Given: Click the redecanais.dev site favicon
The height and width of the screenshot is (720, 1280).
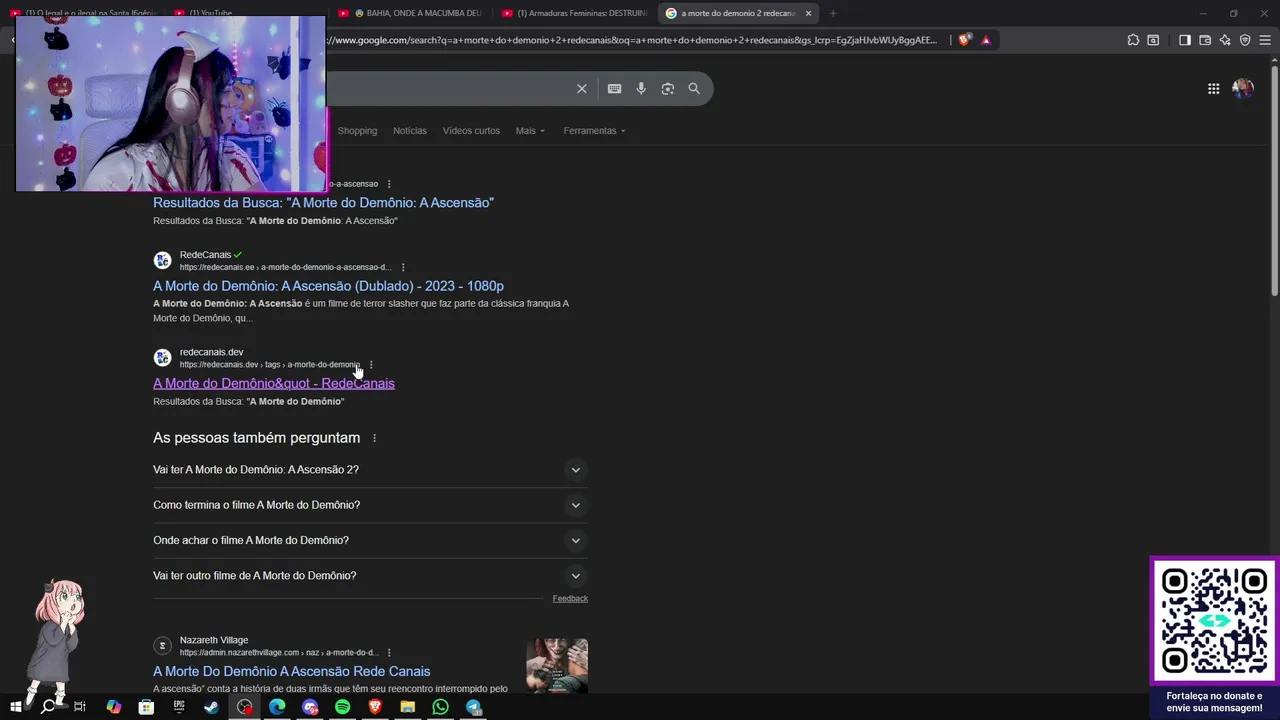Looking at the screenshot, I should click(162, 358).
